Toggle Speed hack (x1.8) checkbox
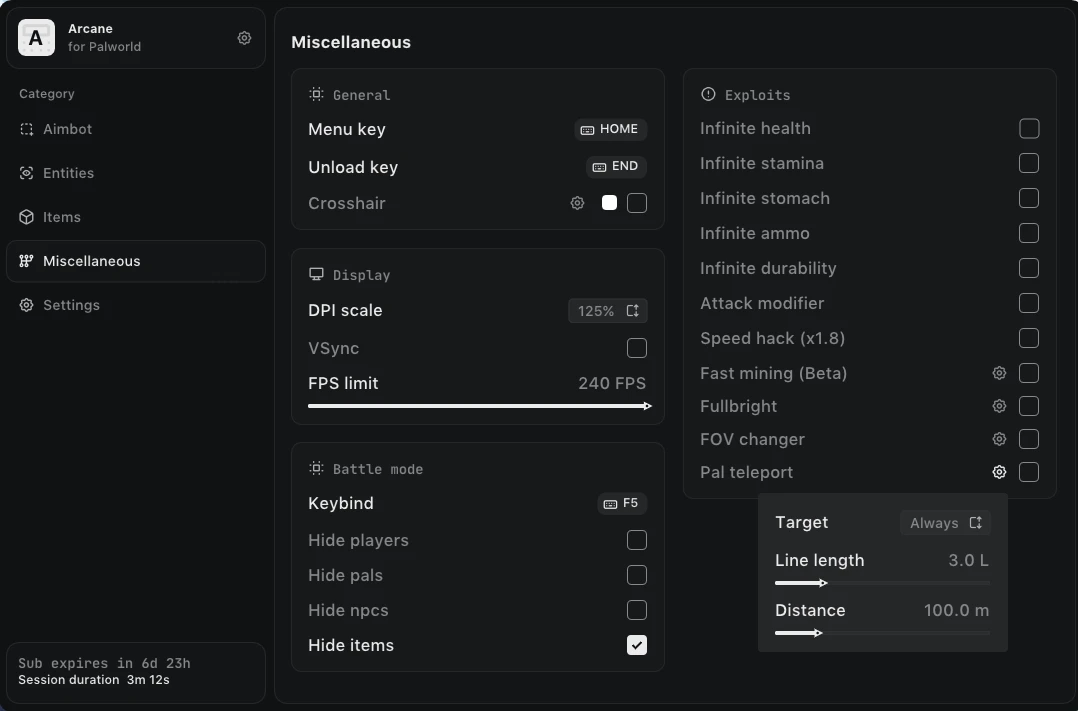The width and height of the screenshot is (1078, 711). click(1029, 338)
